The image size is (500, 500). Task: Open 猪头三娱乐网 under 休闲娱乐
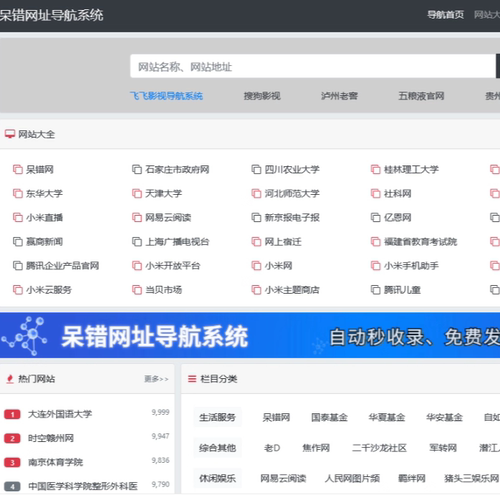coord(471,478)
